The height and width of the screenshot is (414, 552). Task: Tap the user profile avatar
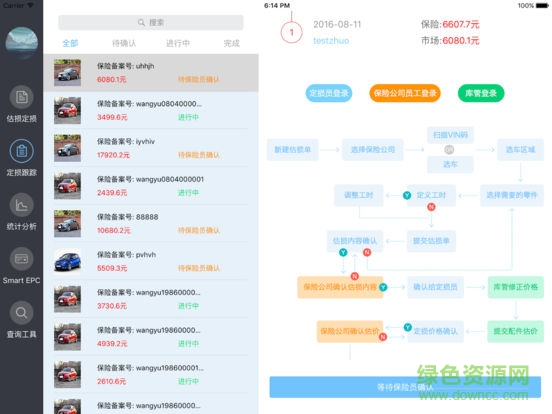point(21,43)
